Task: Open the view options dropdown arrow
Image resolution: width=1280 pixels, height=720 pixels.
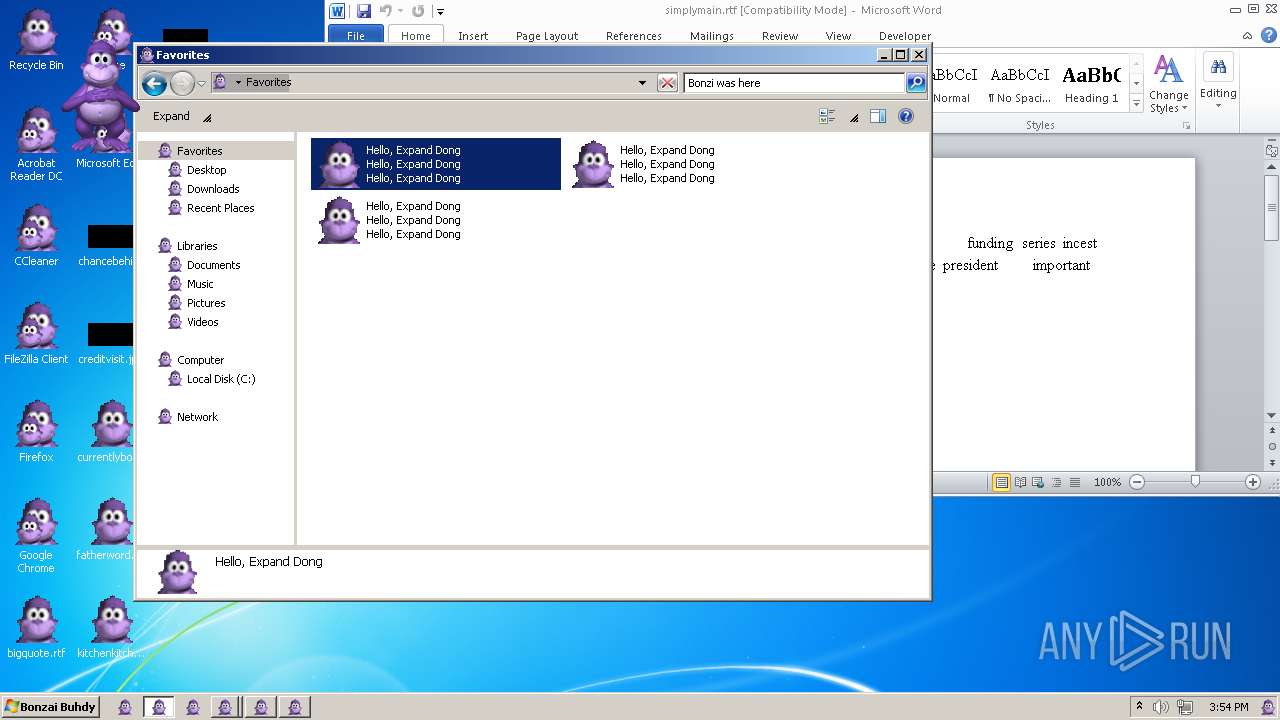Action: (854, 117)
